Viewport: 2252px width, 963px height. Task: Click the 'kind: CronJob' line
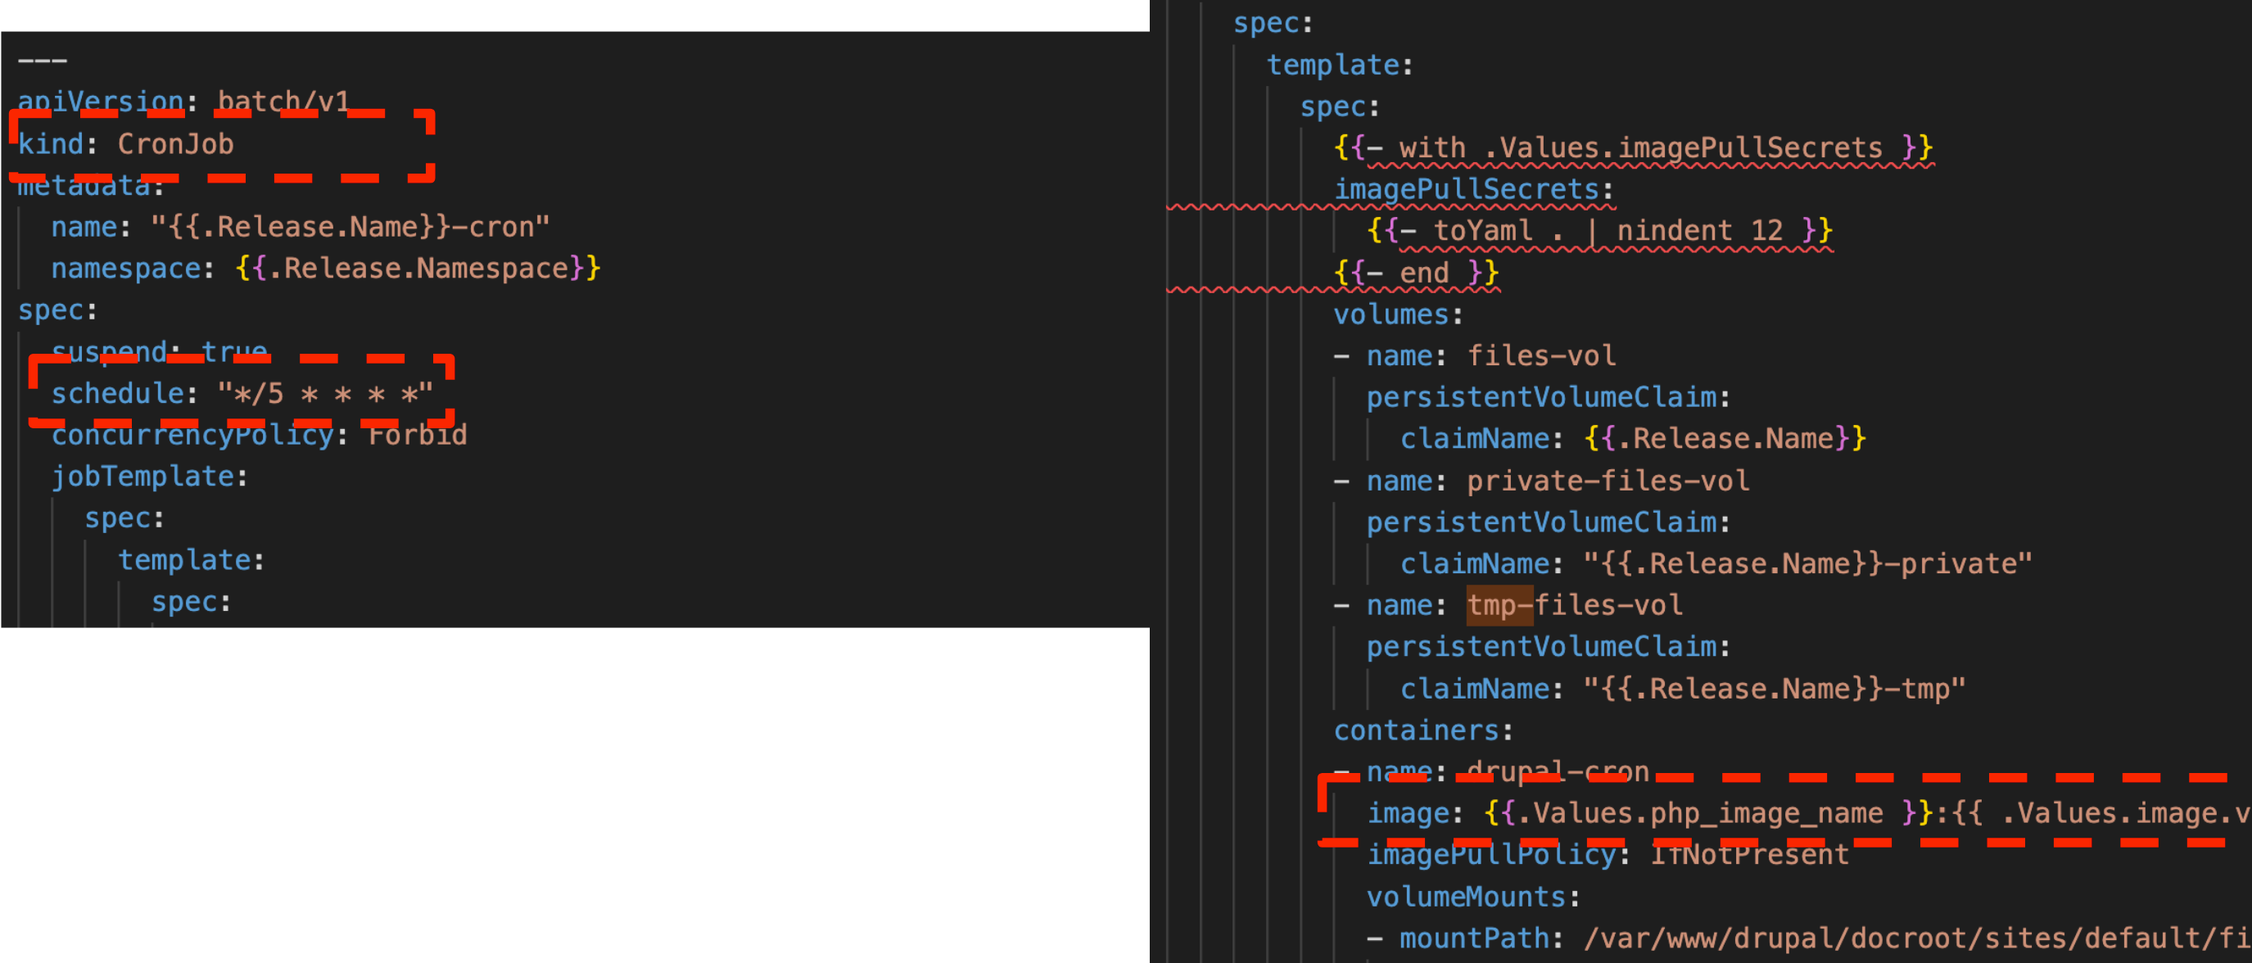pyautogui.click(x=126, y=144)
